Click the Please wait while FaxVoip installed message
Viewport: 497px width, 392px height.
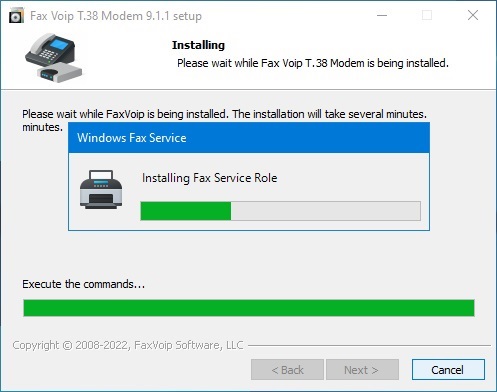(x=224, y=120)
